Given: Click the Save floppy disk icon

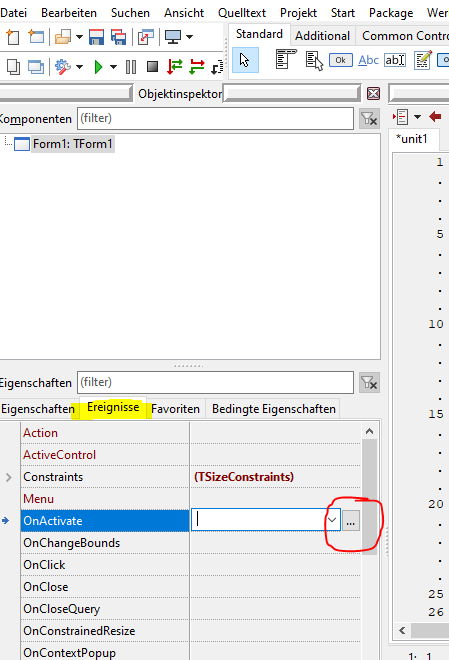Looking at the screenshot, I should pos(96,37).
